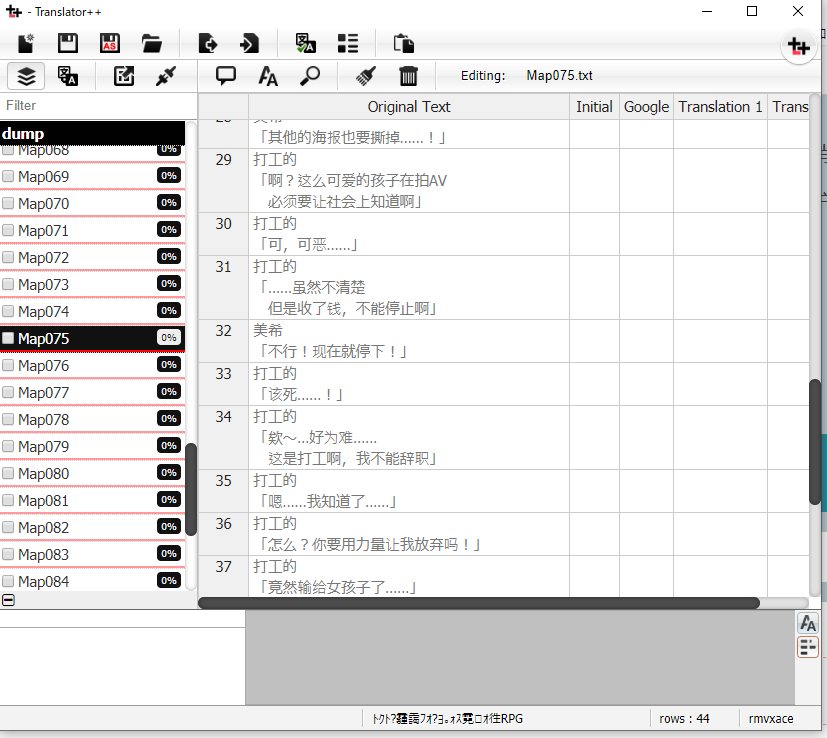Image resolution: width=827 pixels, height=738 pixels.
Task: Click the translate icon in second toolbar
Action: pyautogui.click(x=68, y=76)
